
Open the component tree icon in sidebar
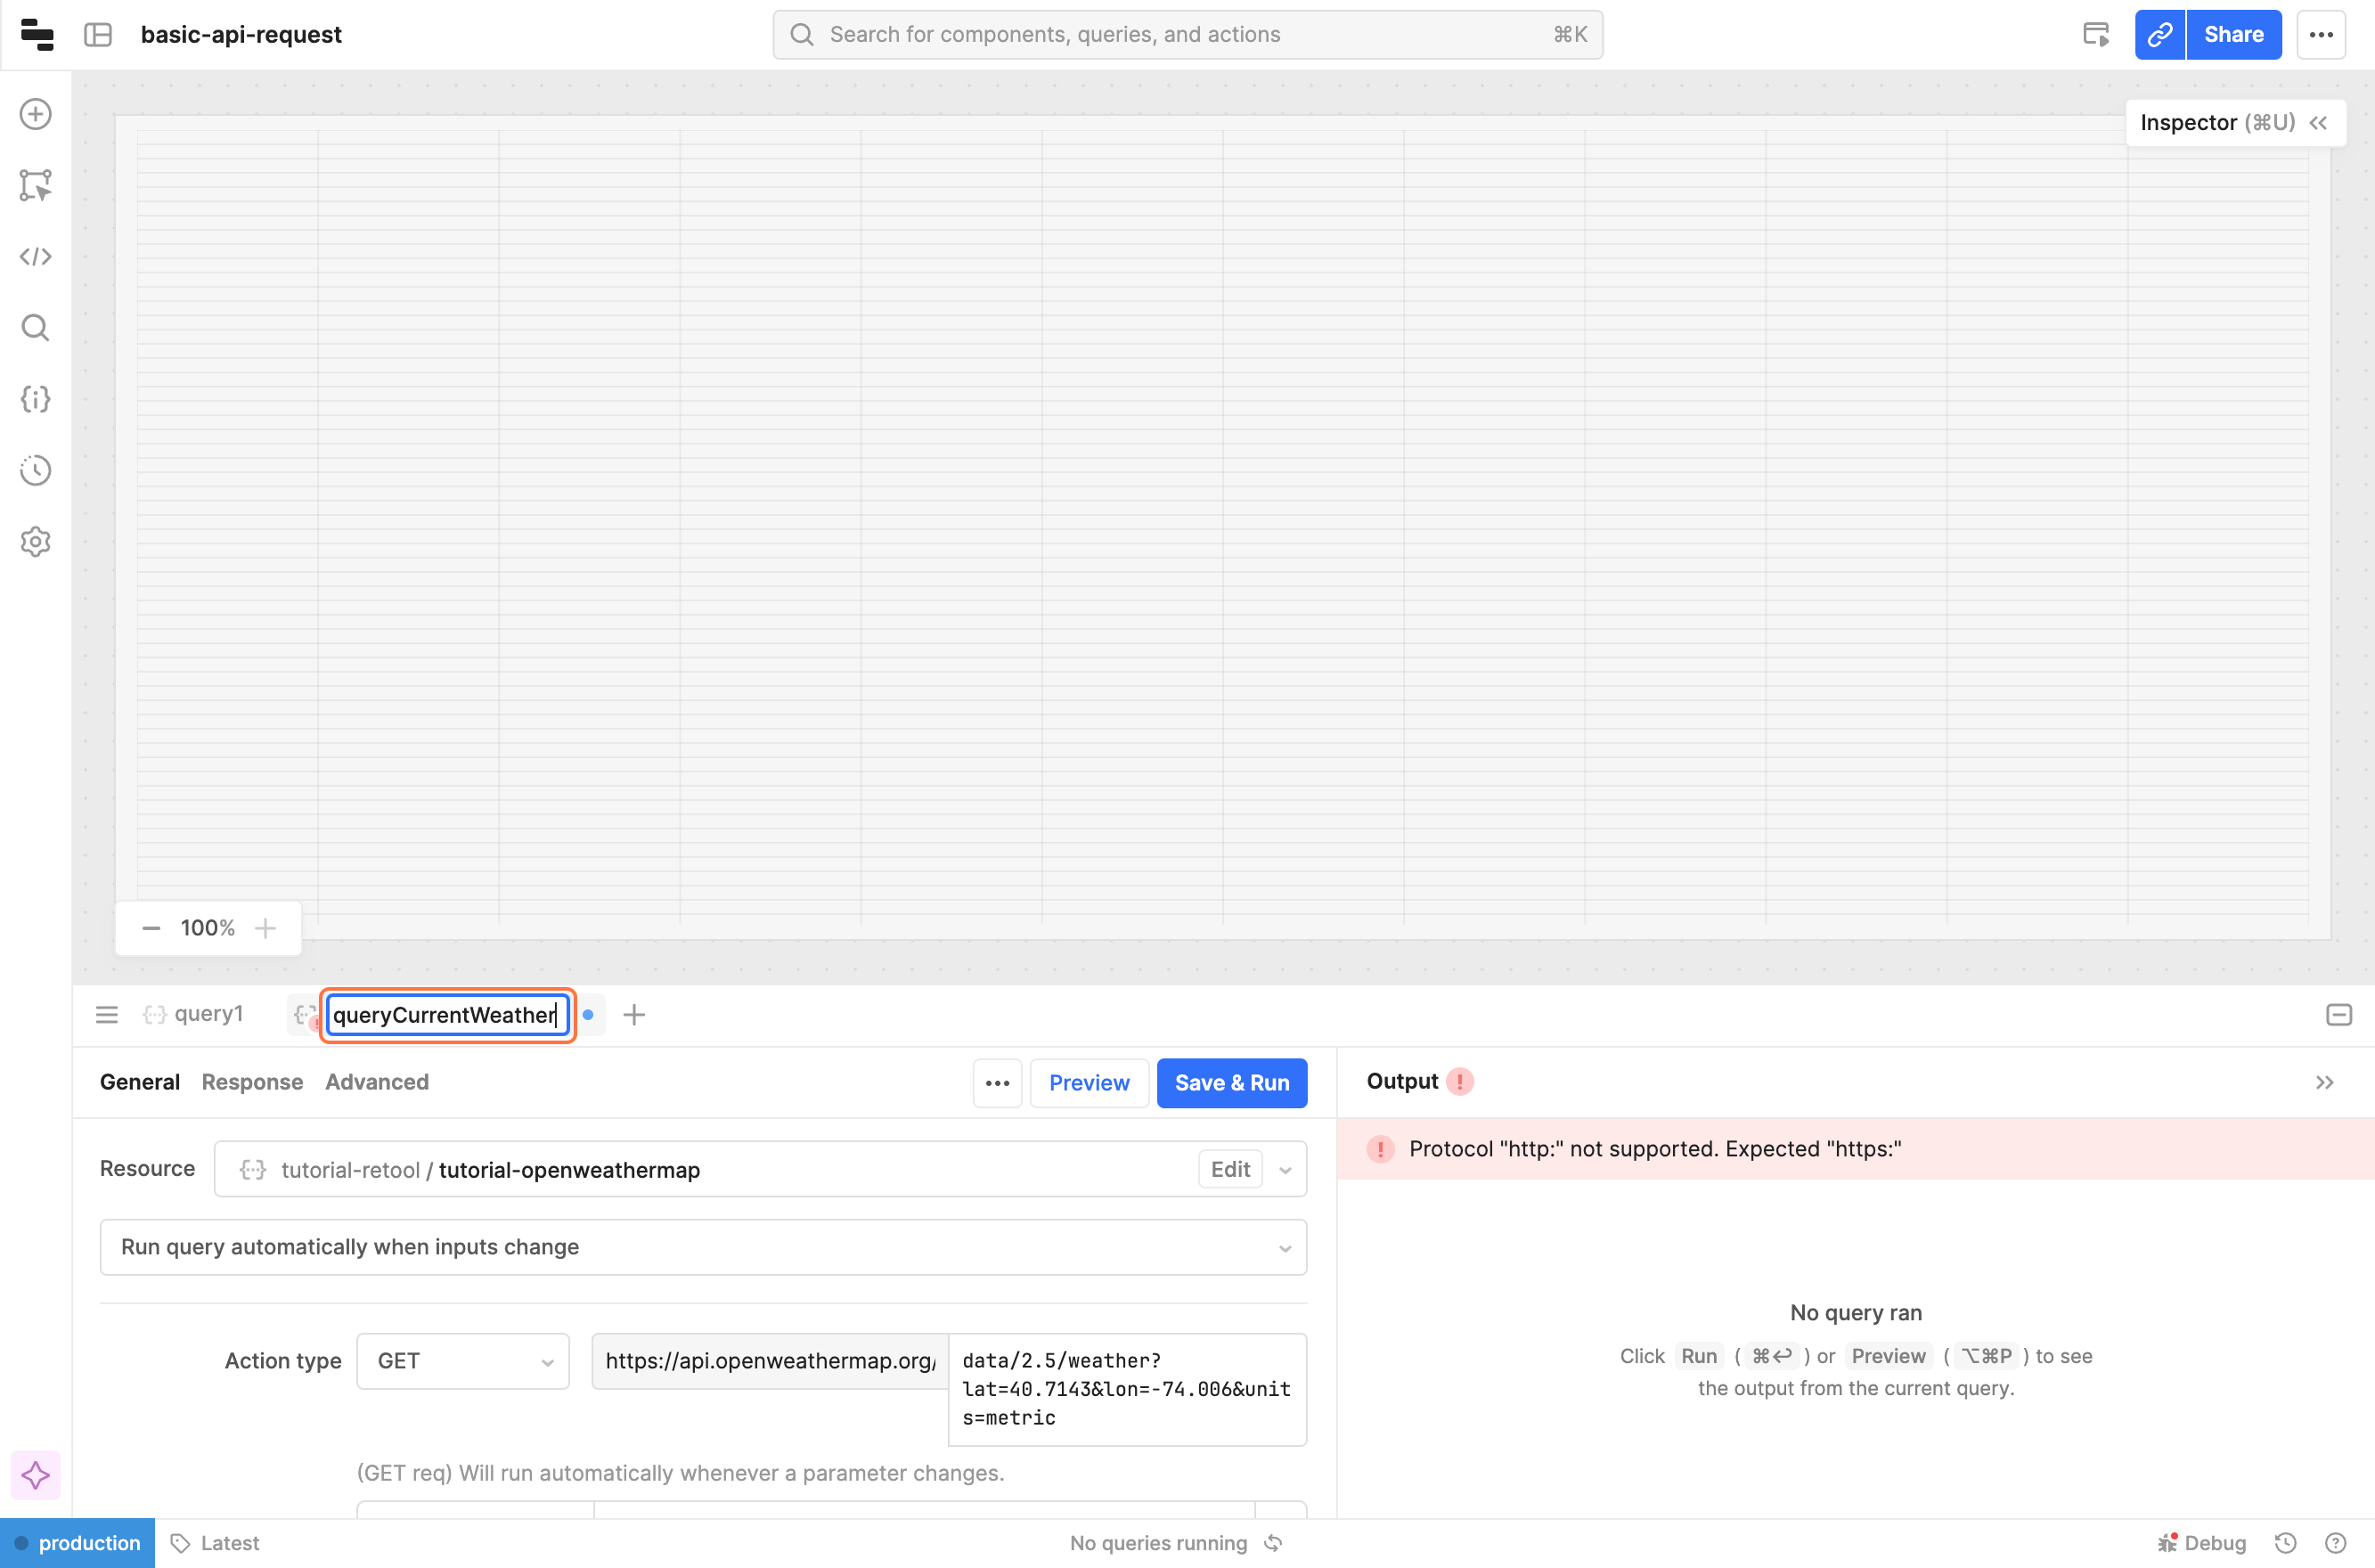[36, 185]
